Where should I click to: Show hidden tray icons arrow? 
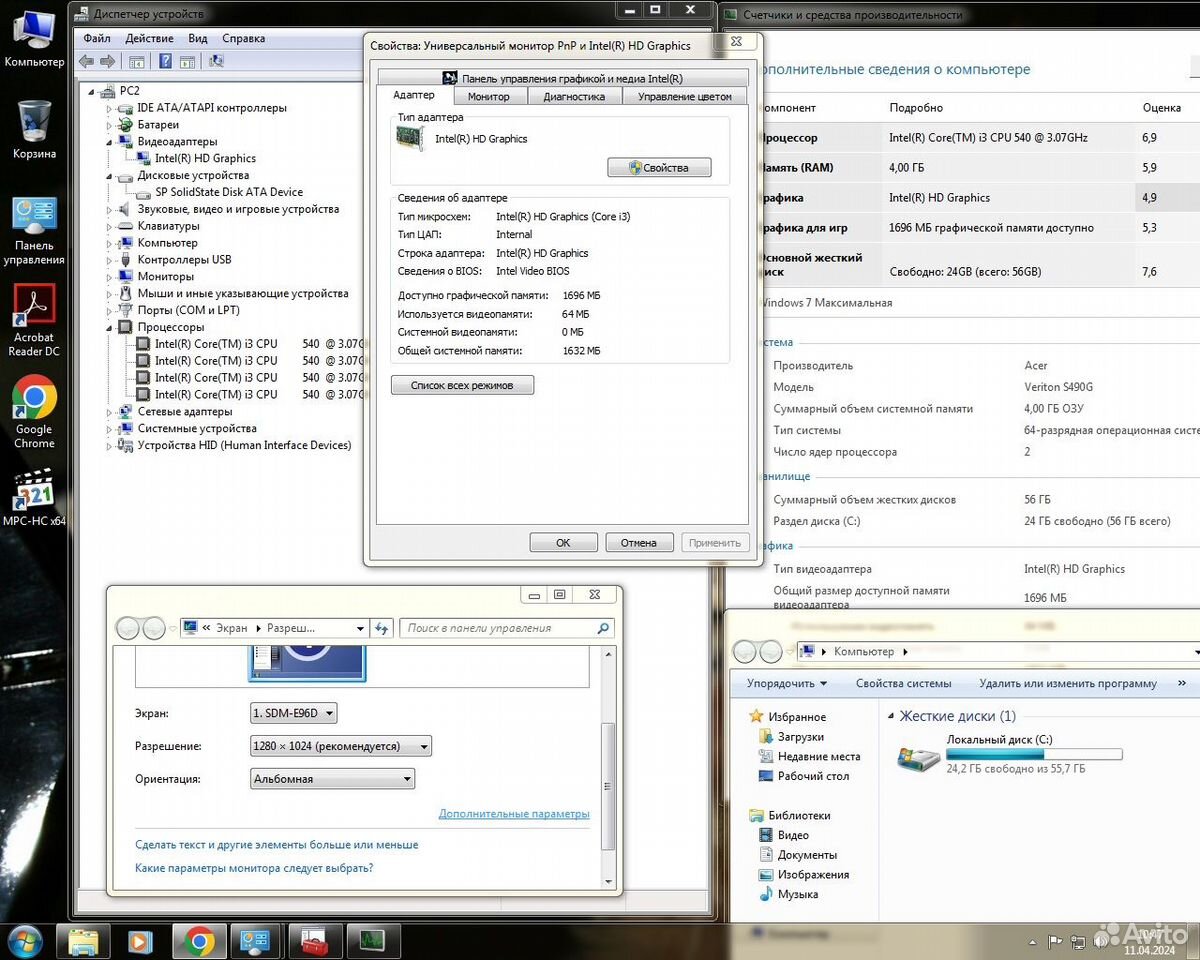pyautogui.click(x=1032, y=941)
